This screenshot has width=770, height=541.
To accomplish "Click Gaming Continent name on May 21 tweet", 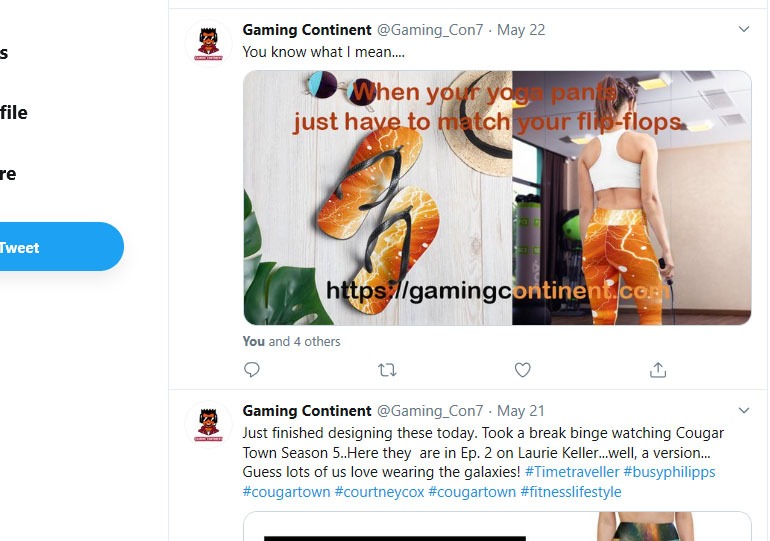I will [307, 411].
